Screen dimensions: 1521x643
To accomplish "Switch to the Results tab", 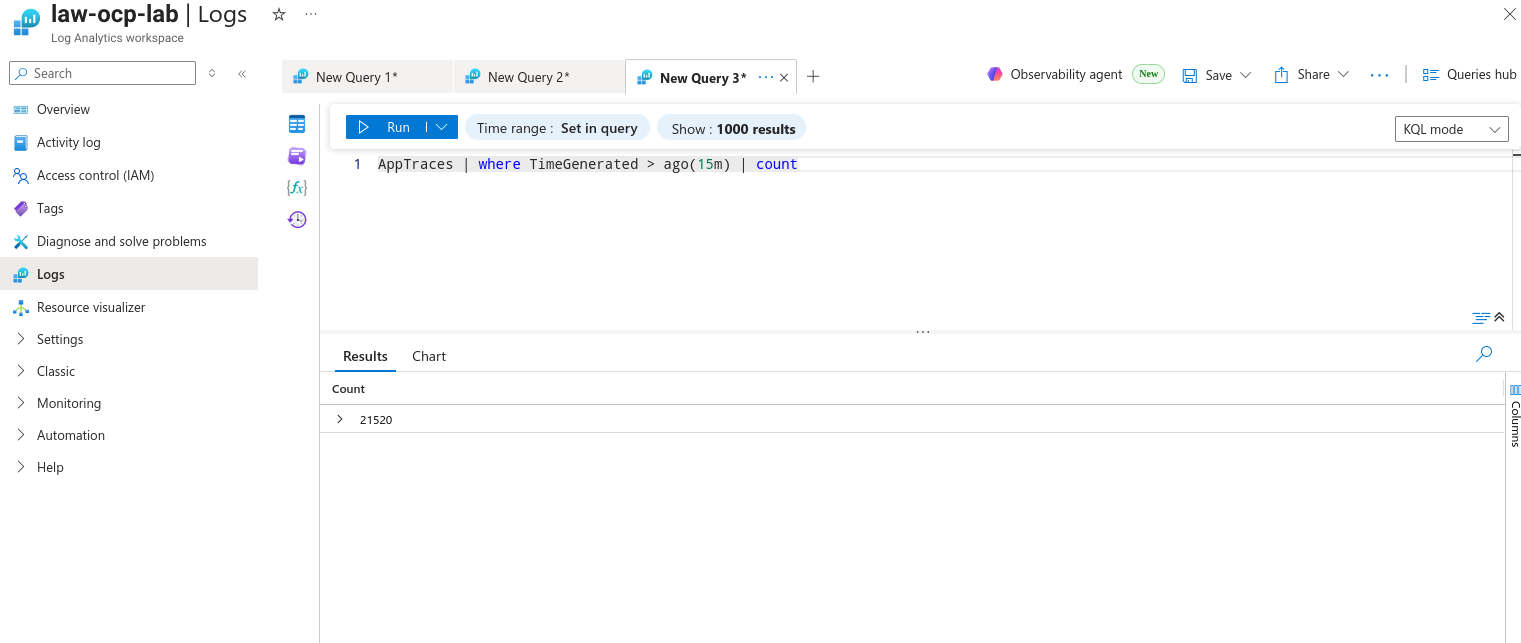I will [365, 356].
